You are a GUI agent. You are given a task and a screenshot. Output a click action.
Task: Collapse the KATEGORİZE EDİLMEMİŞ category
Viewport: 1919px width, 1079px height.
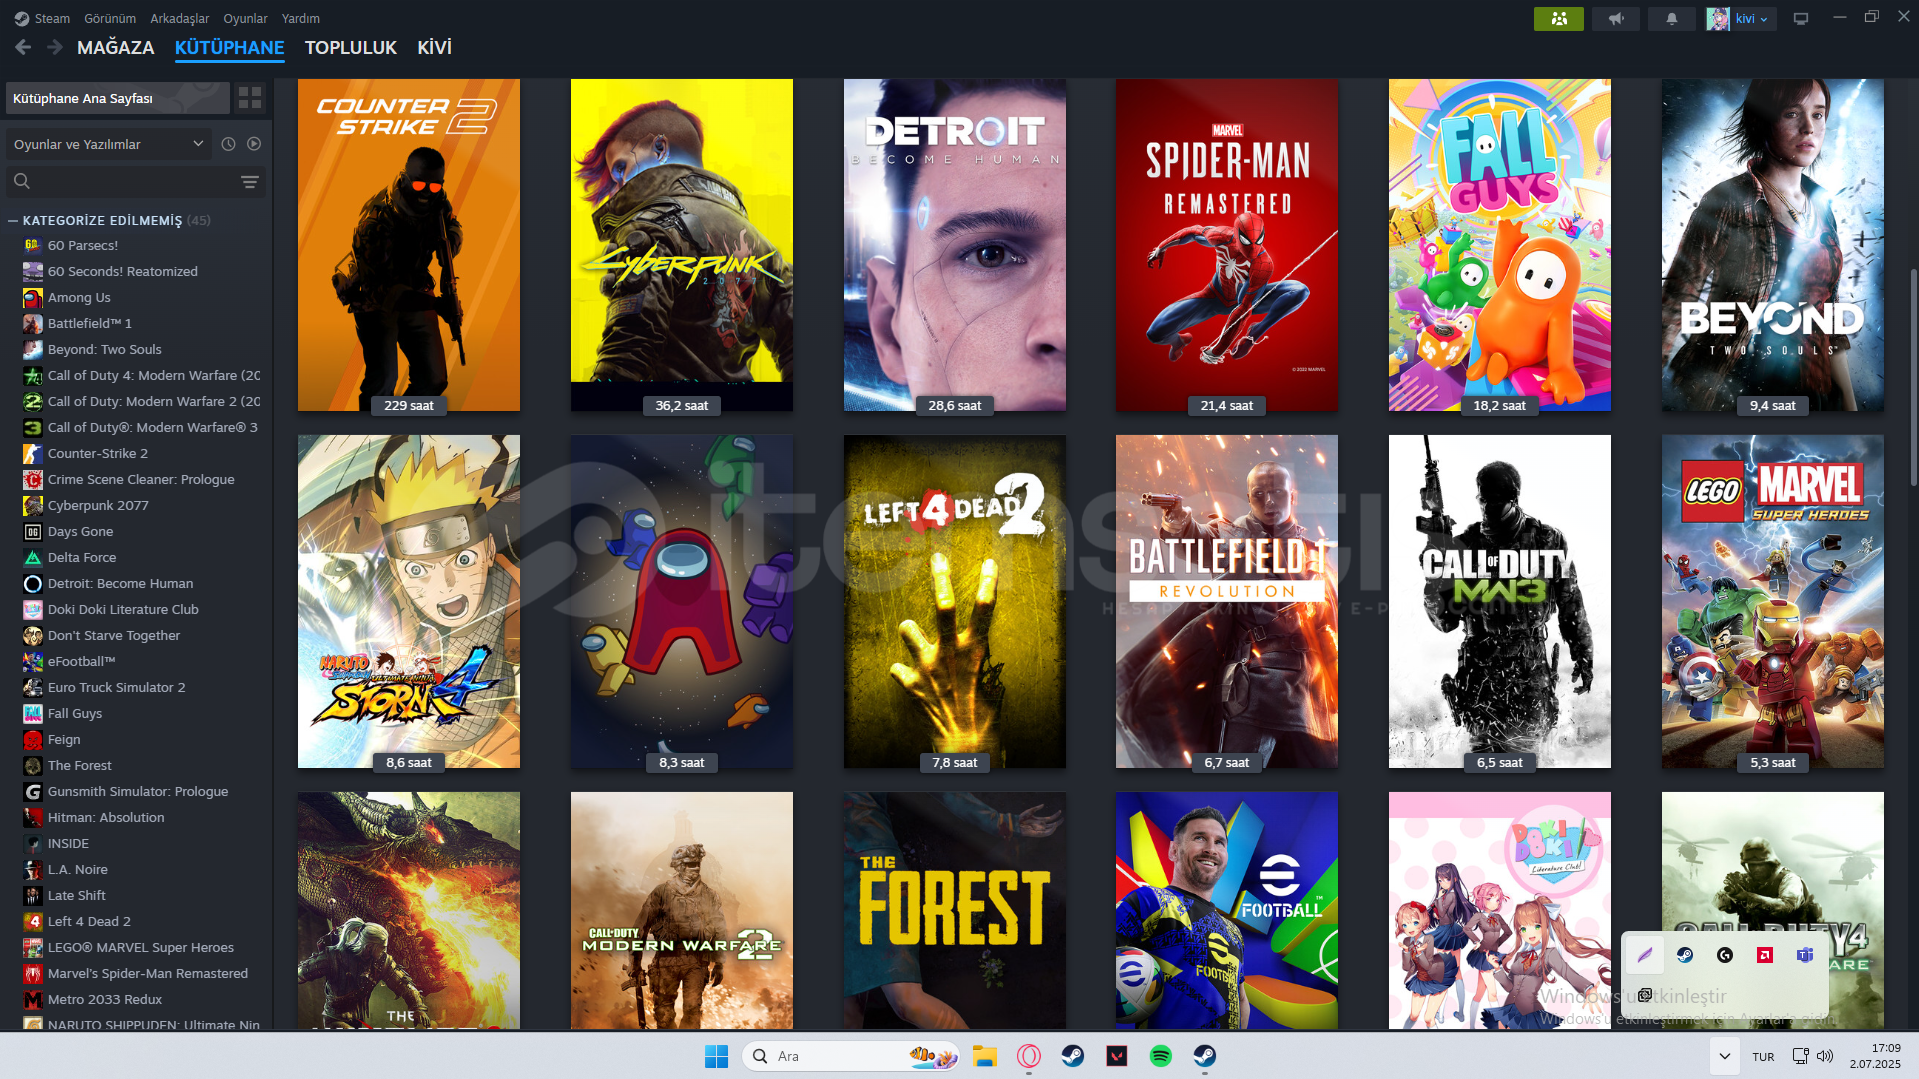(x=13, y=220)
